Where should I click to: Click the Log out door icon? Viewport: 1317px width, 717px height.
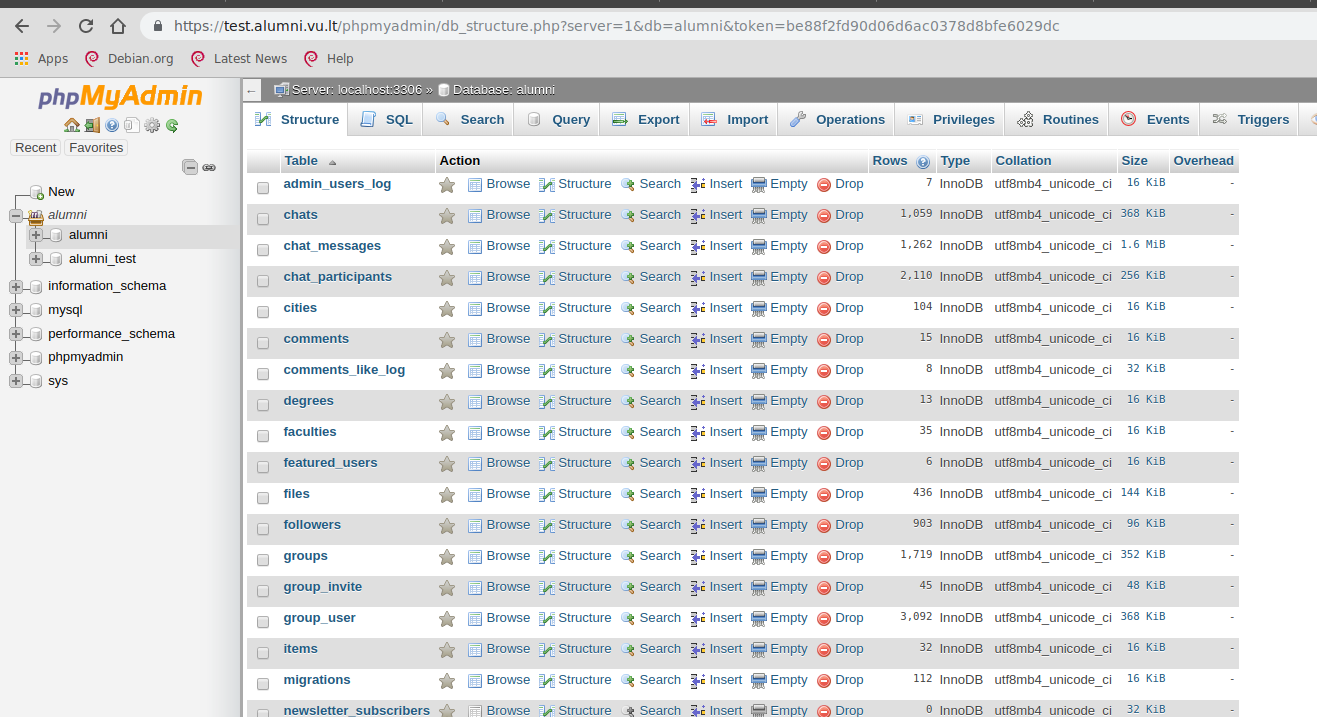pos(92,126)
